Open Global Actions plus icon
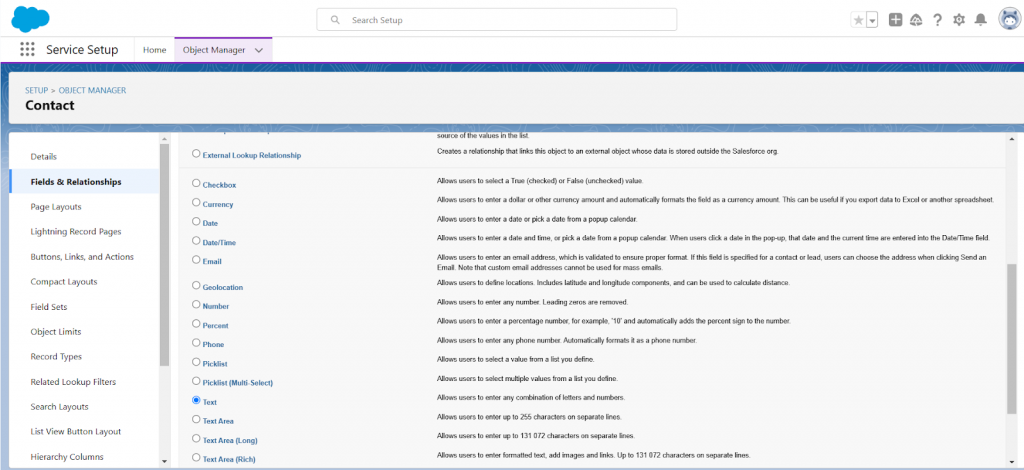 tap(895, 20)
